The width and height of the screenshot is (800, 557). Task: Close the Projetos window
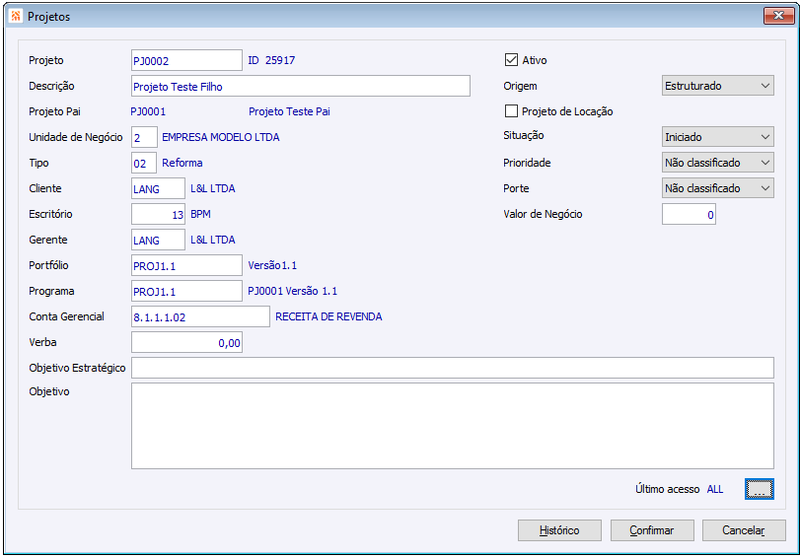click(x=779, y=16)
